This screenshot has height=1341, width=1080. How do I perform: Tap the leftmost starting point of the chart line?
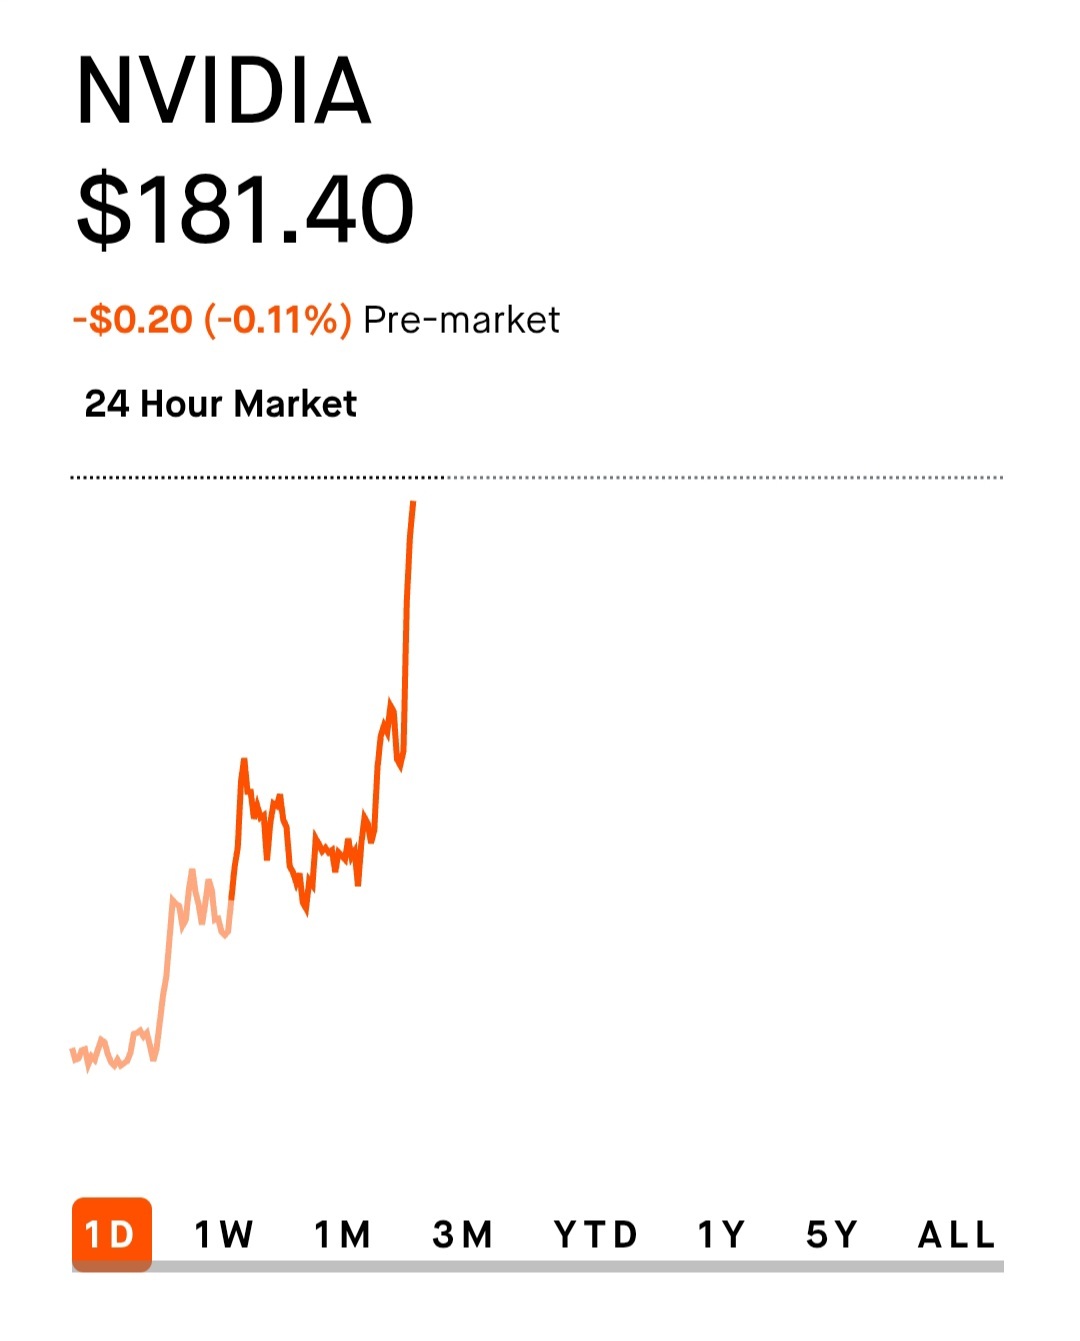coord(72,1052)
